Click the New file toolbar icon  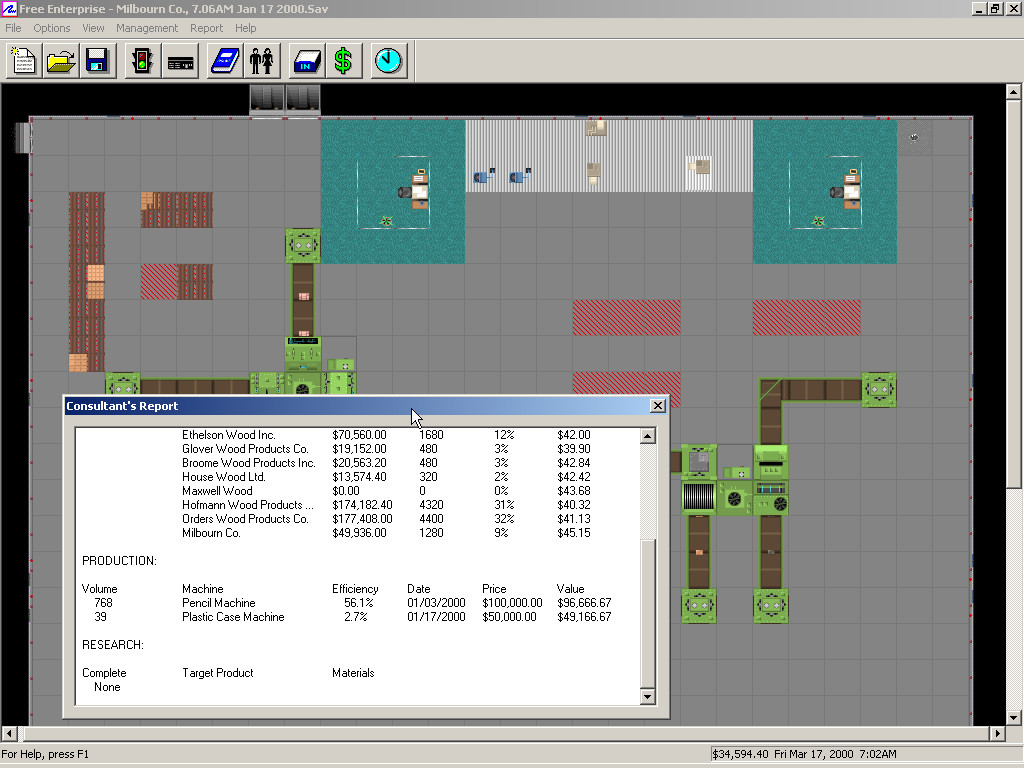coord(24,61)
